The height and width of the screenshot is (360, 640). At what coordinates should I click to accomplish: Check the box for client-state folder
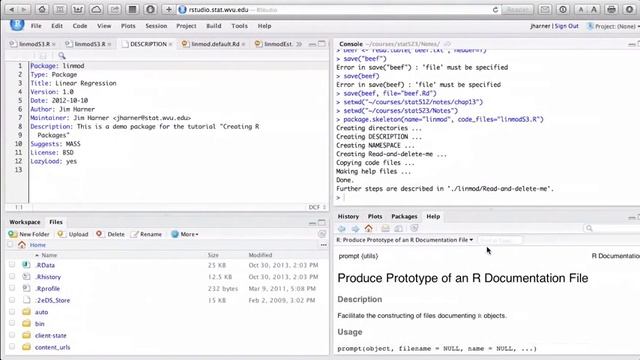click(x=12, y=335)
